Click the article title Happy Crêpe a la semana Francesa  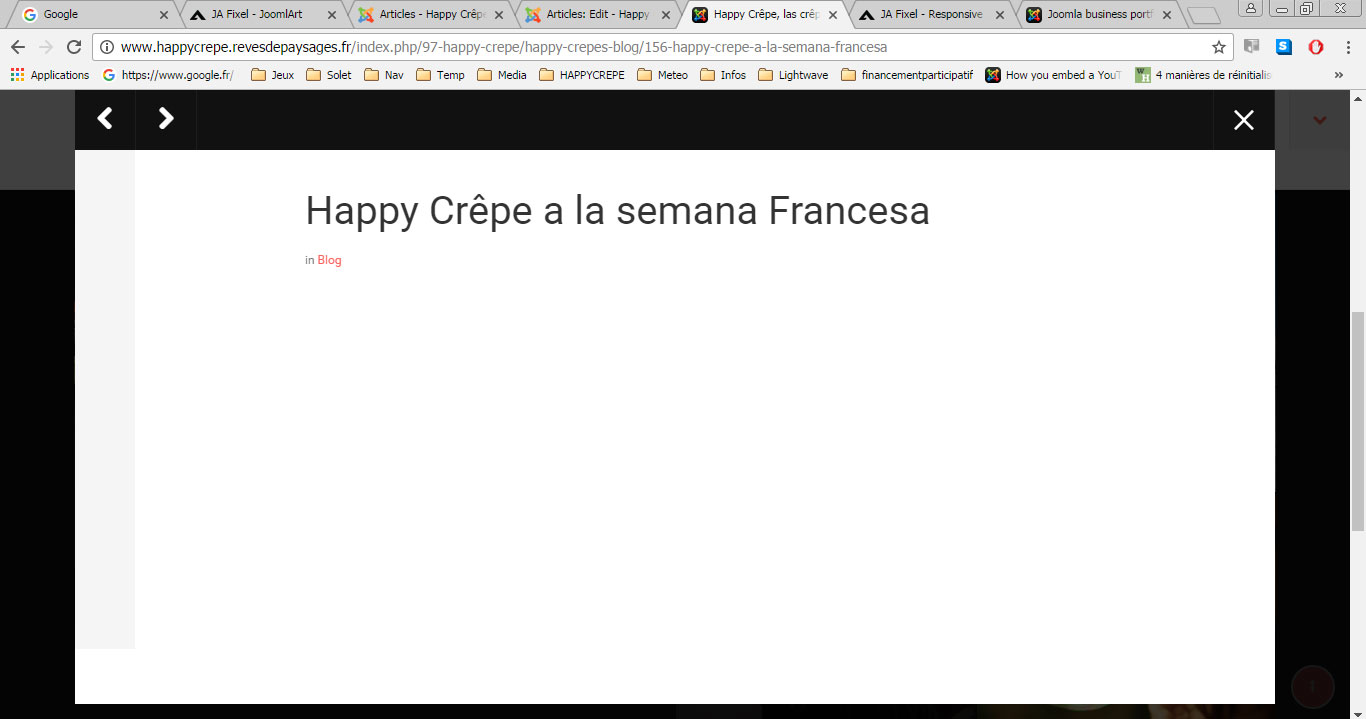617,211
